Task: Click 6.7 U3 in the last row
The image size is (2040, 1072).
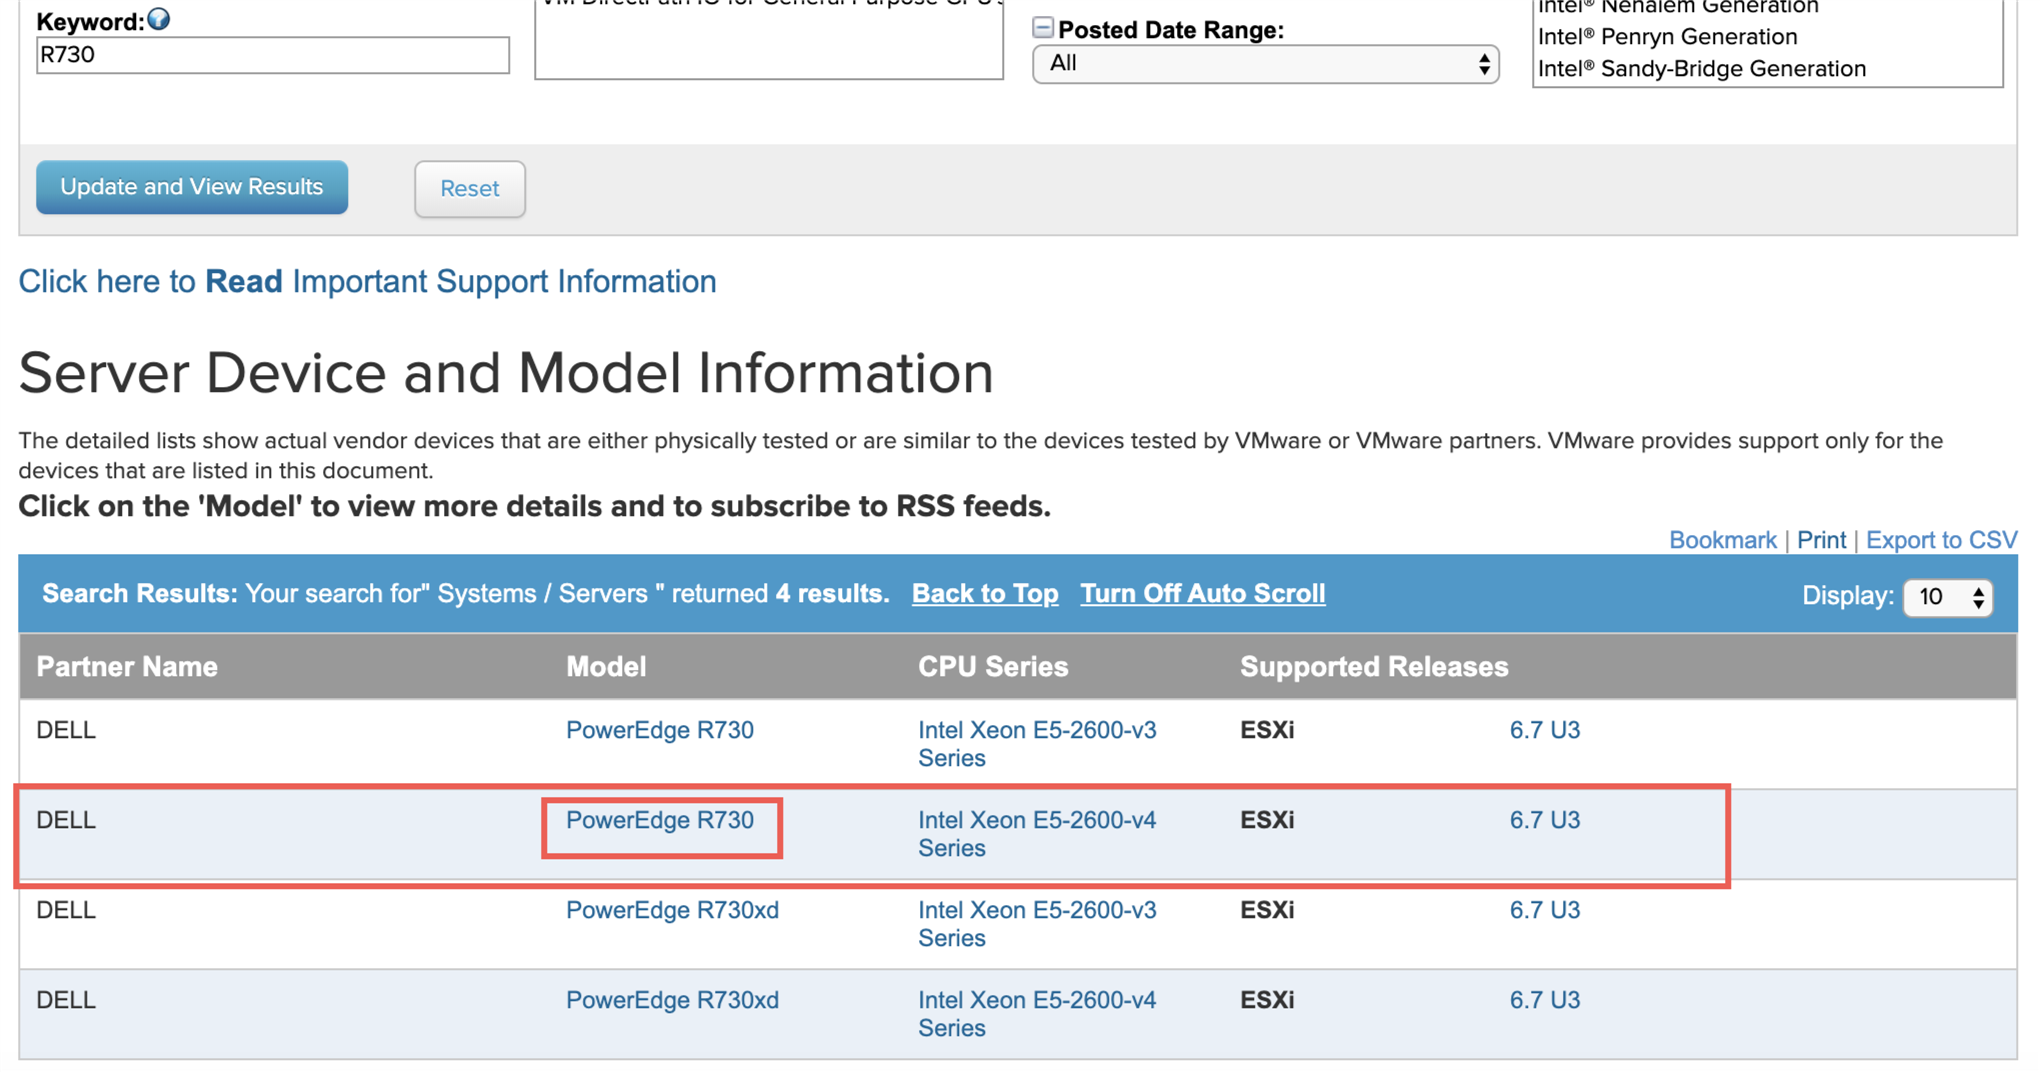Action: click(1545, 1000)
